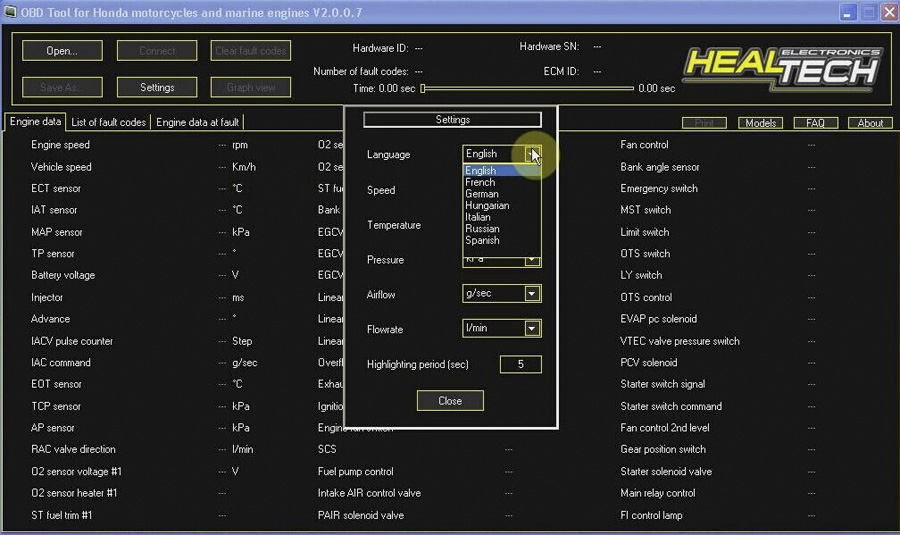Switch to List of fault codes tab
Image resolution: width=900 pixels, height=535 pixels.
tap(108, 122)
